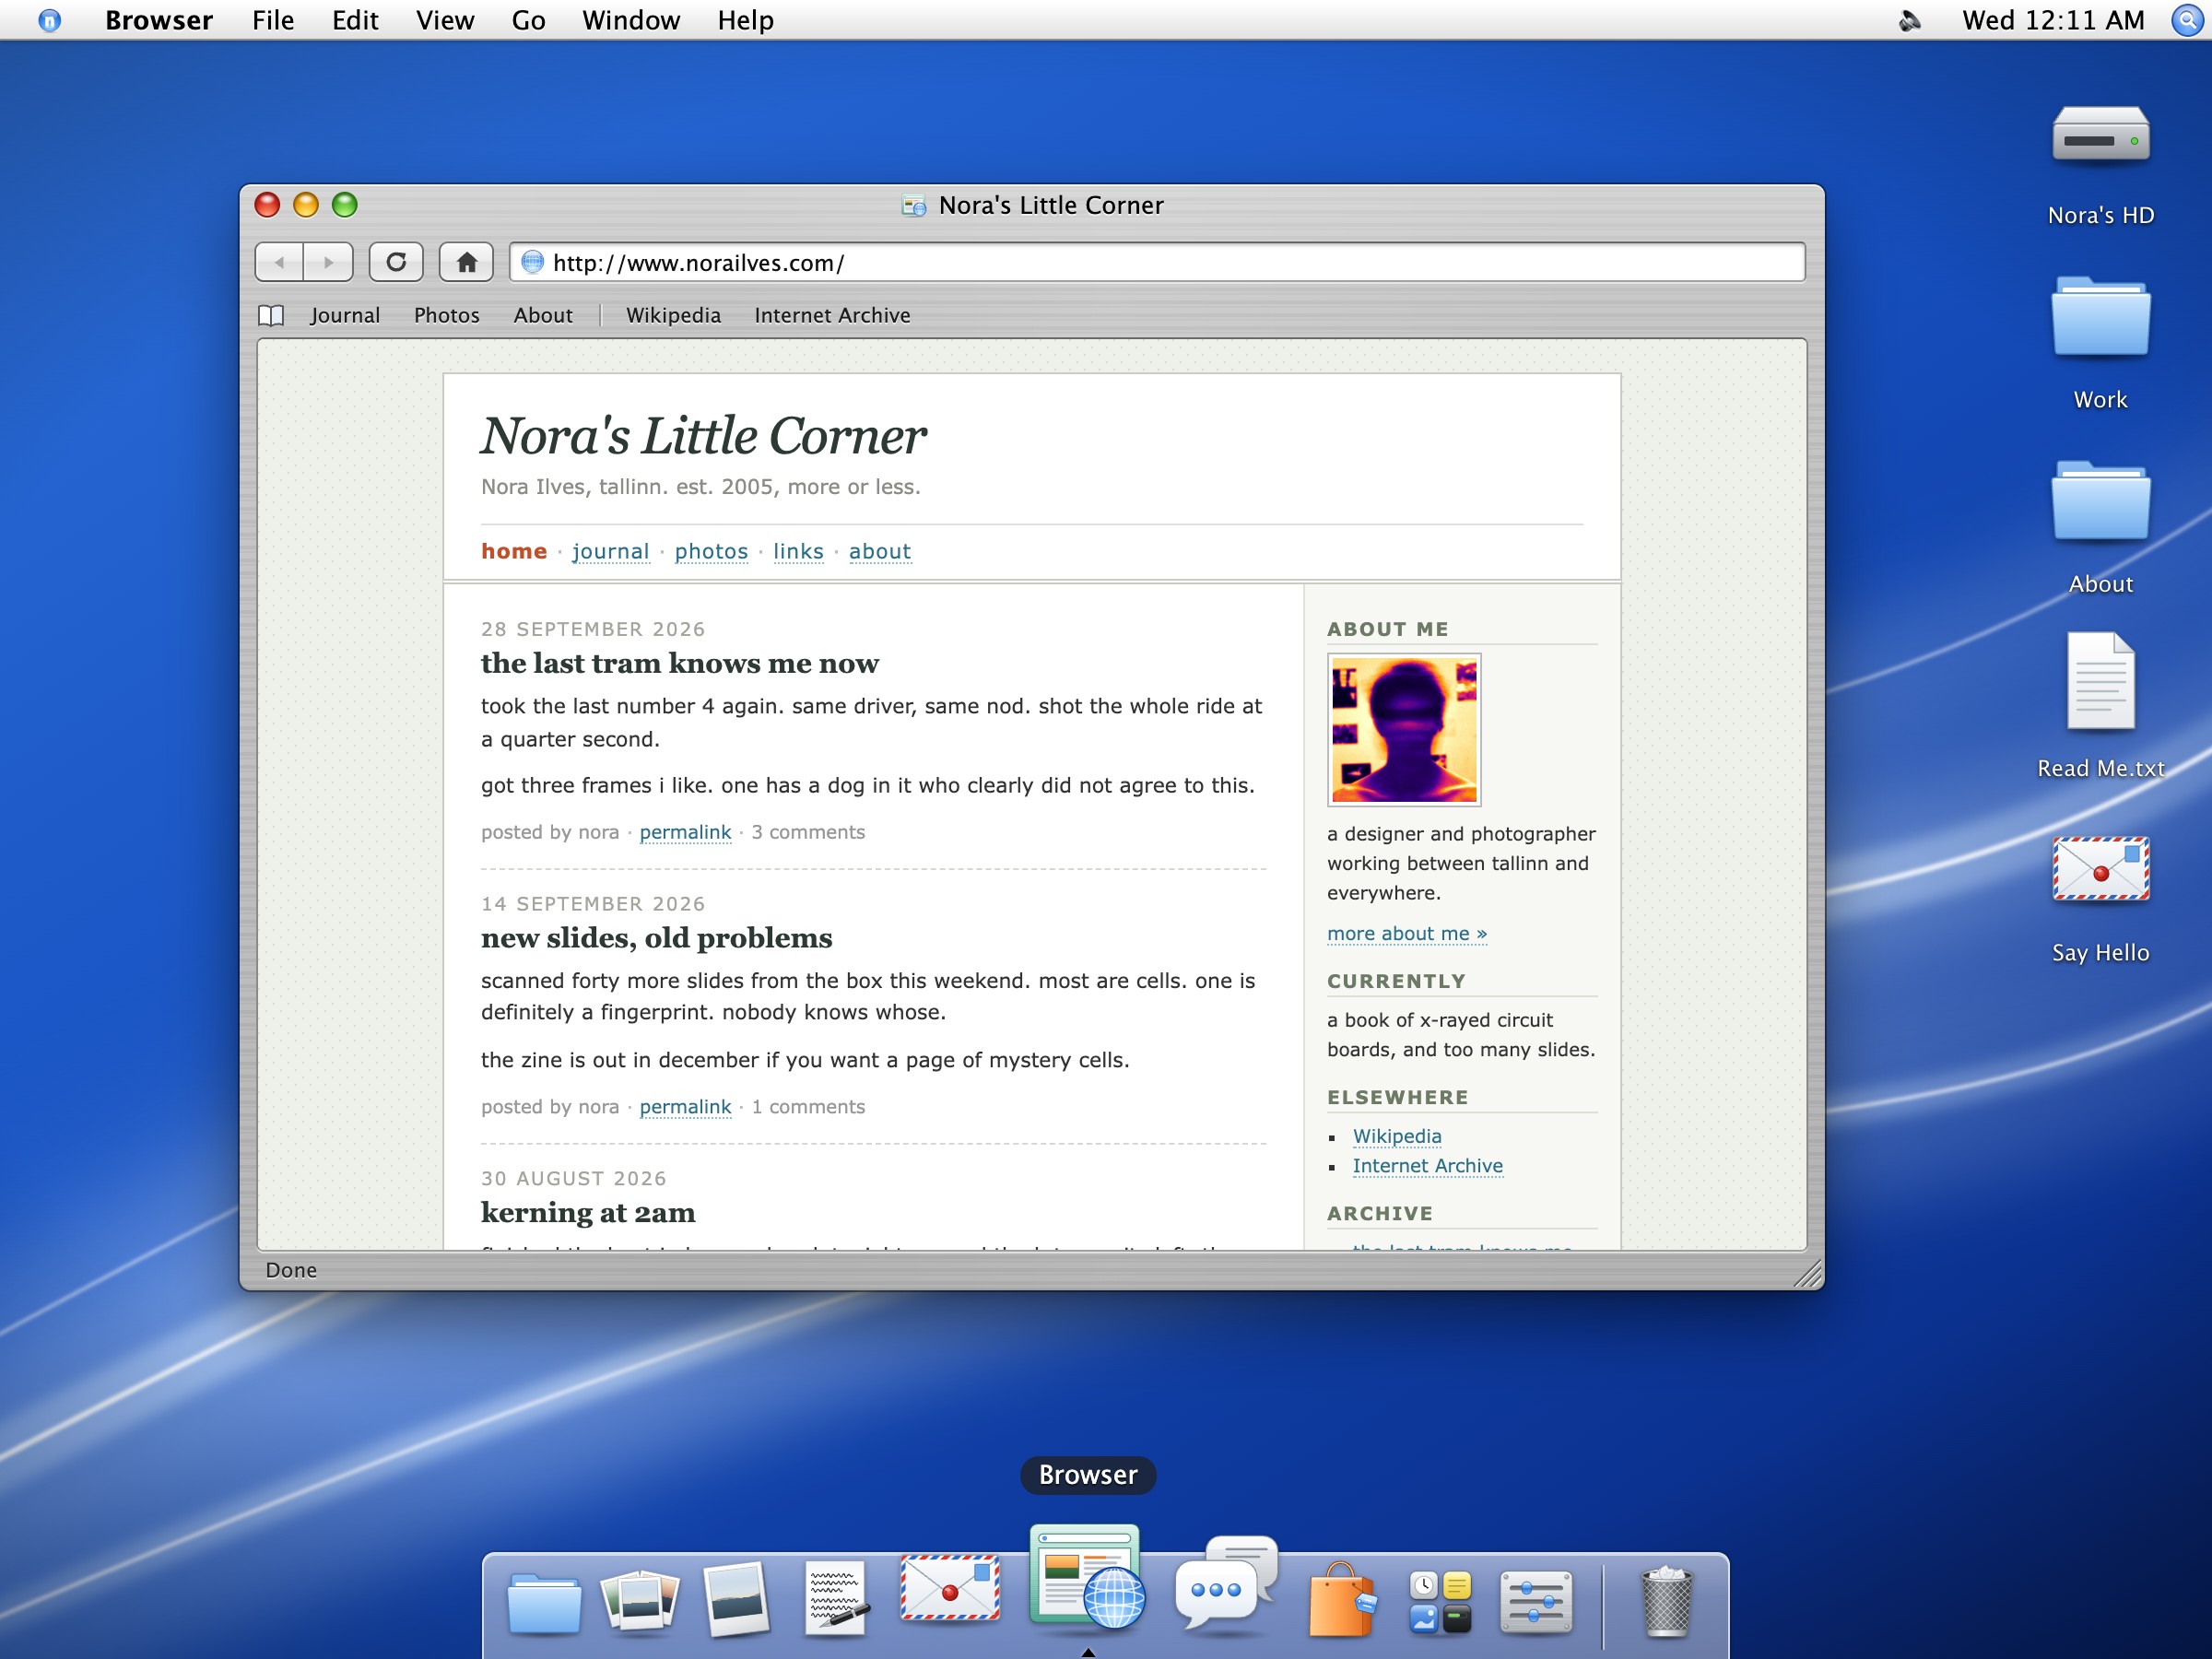Open the Spotlight search icon in menu bar
Screen dimensions: 2212x1659
pyautogui.click(x=2186, y=20)
